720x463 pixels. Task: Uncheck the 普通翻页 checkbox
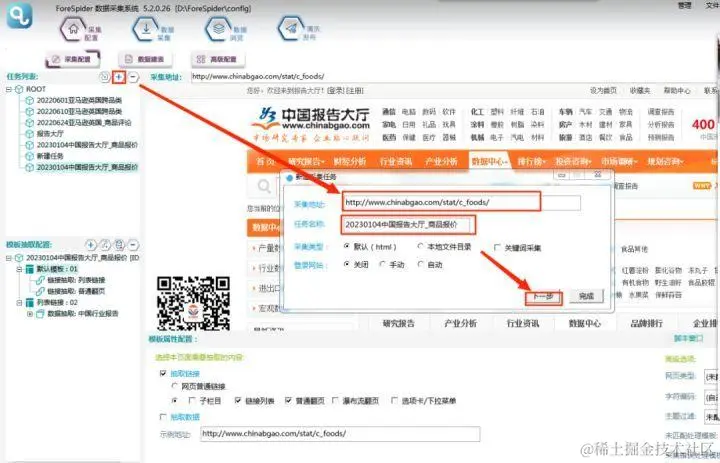[288, 401]
